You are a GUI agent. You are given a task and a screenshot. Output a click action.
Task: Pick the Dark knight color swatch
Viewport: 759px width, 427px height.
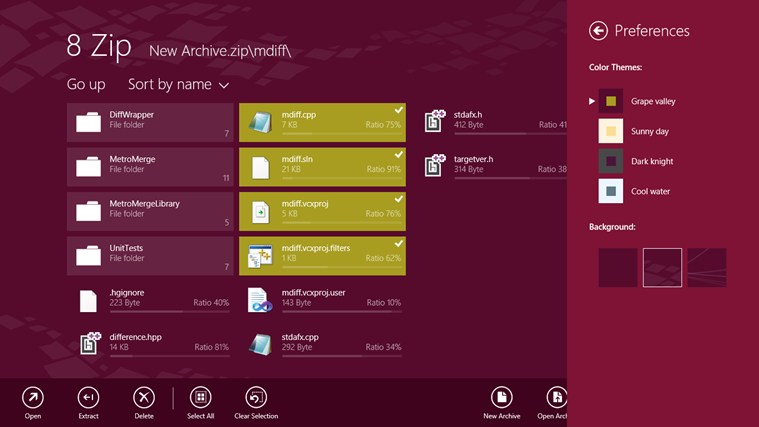(611, 161)
